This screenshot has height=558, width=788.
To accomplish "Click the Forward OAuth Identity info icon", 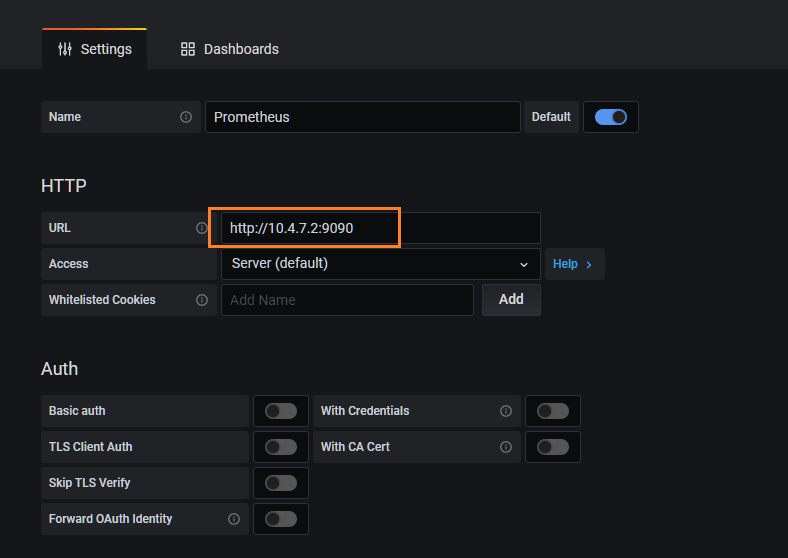I will 234,519.
